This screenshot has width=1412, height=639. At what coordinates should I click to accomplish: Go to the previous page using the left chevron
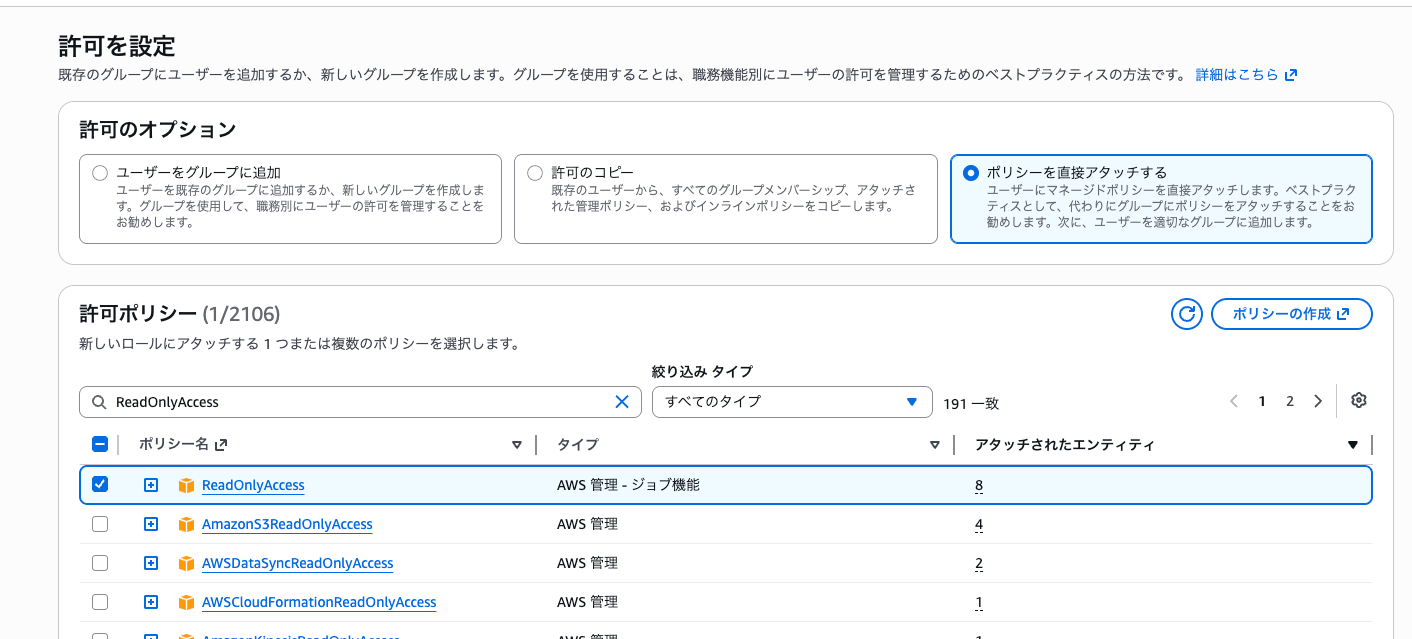pyautogui.click(x=1234, y=401)
